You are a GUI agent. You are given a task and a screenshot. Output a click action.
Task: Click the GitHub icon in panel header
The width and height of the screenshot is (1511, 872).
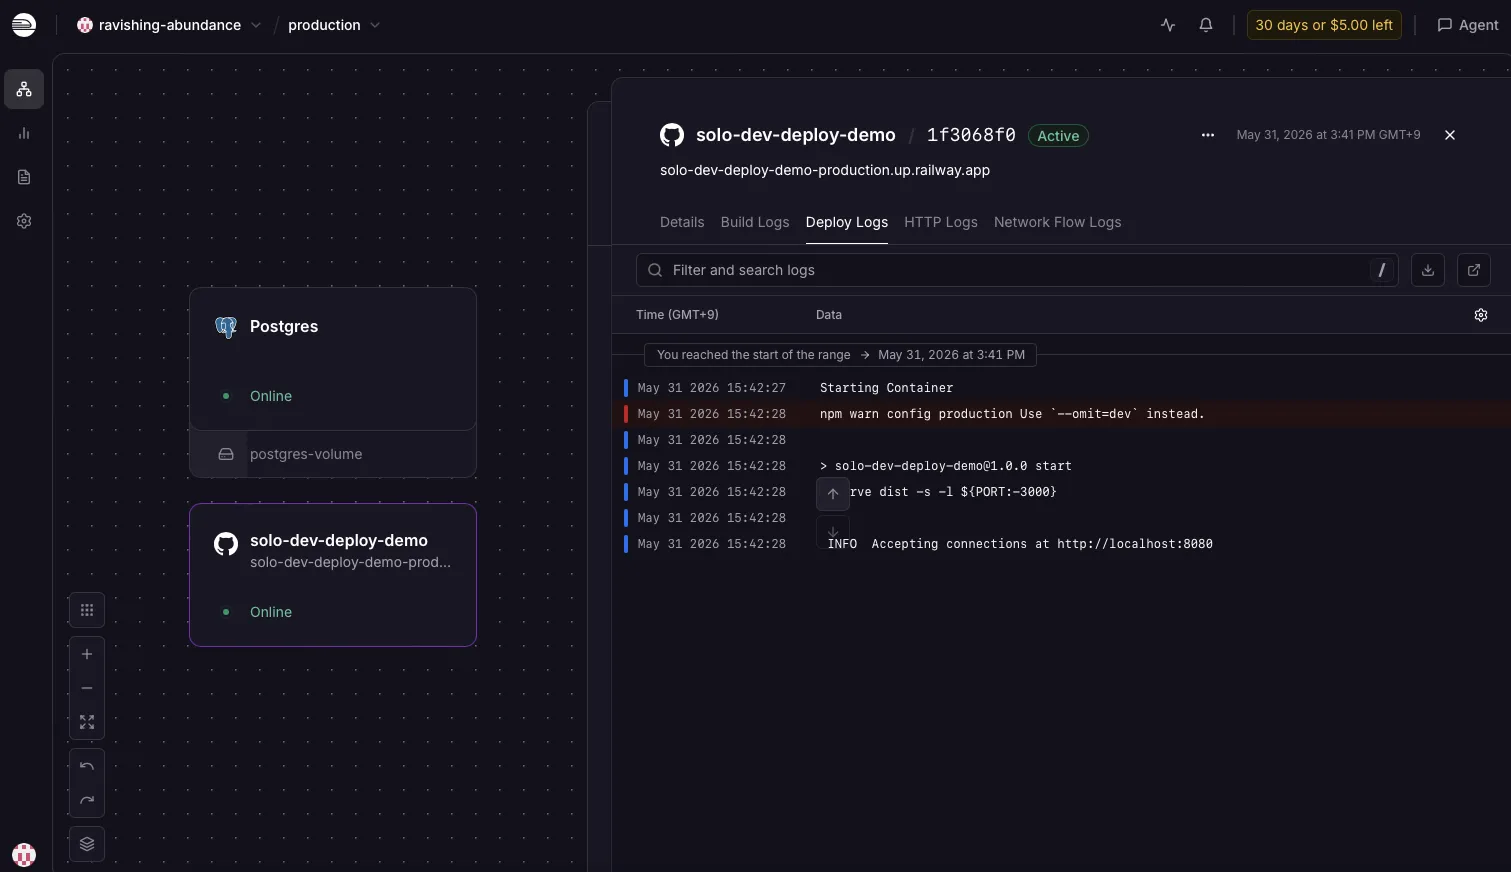pos(672,135)
